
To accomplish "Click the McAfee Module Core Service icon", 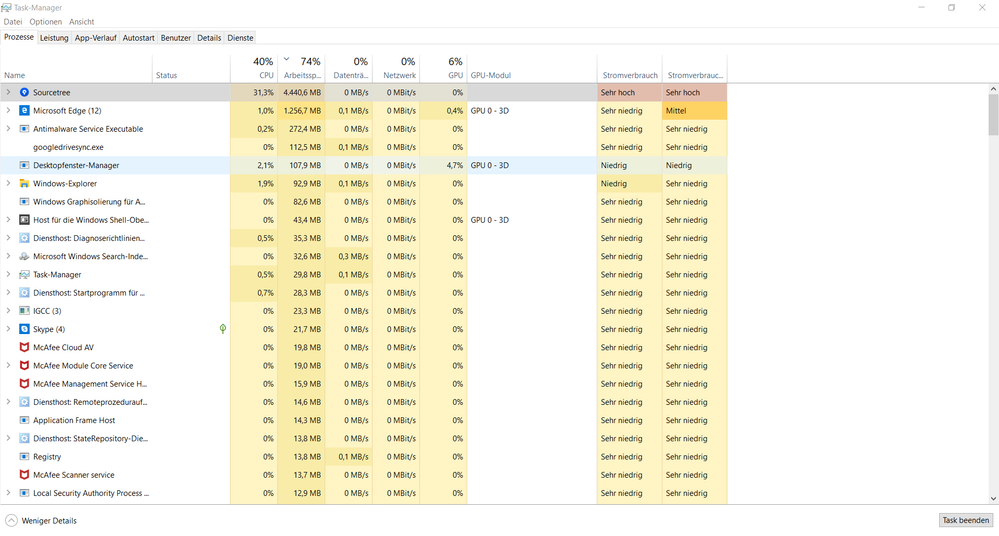I will [x=24, y=366].
